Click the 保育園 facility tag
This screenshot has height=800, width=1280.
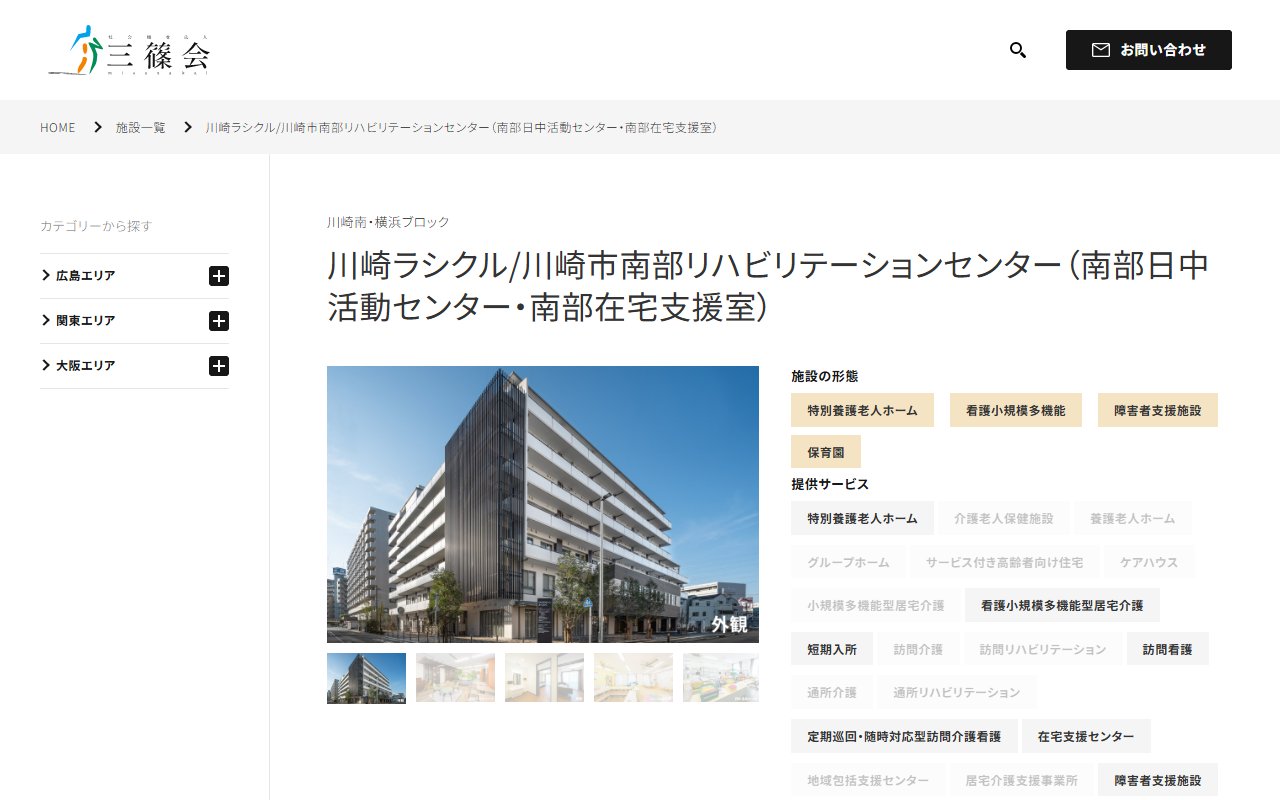click(826, 452)
